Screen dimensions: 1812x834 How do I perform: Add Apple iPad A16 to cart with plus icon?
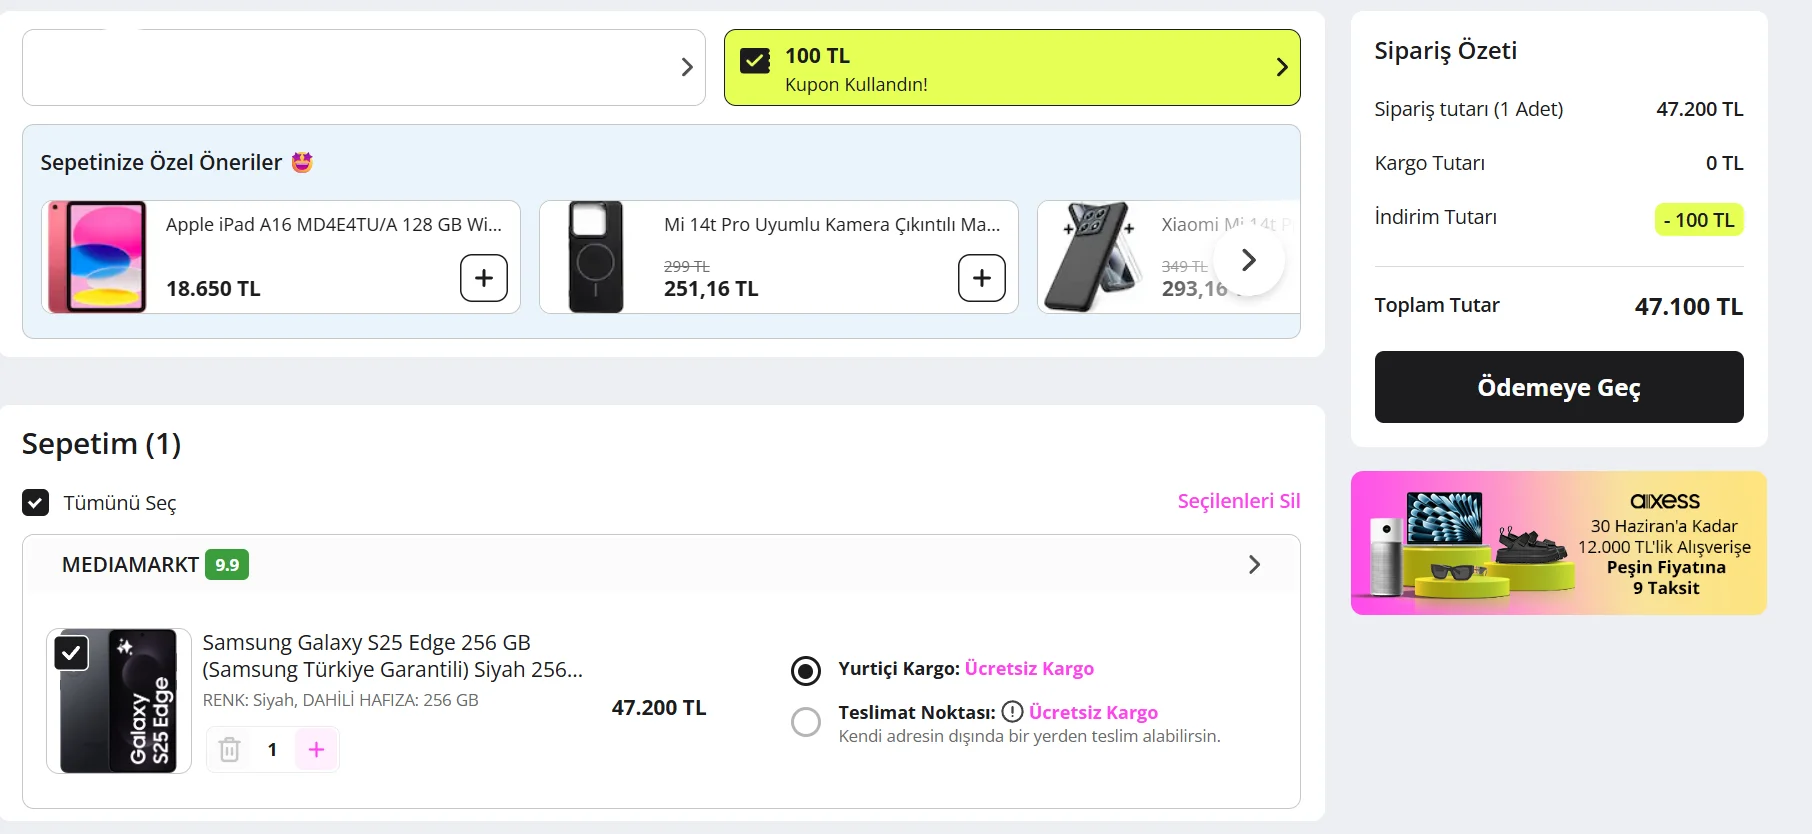pyautogui.click(x=484, y=278)
